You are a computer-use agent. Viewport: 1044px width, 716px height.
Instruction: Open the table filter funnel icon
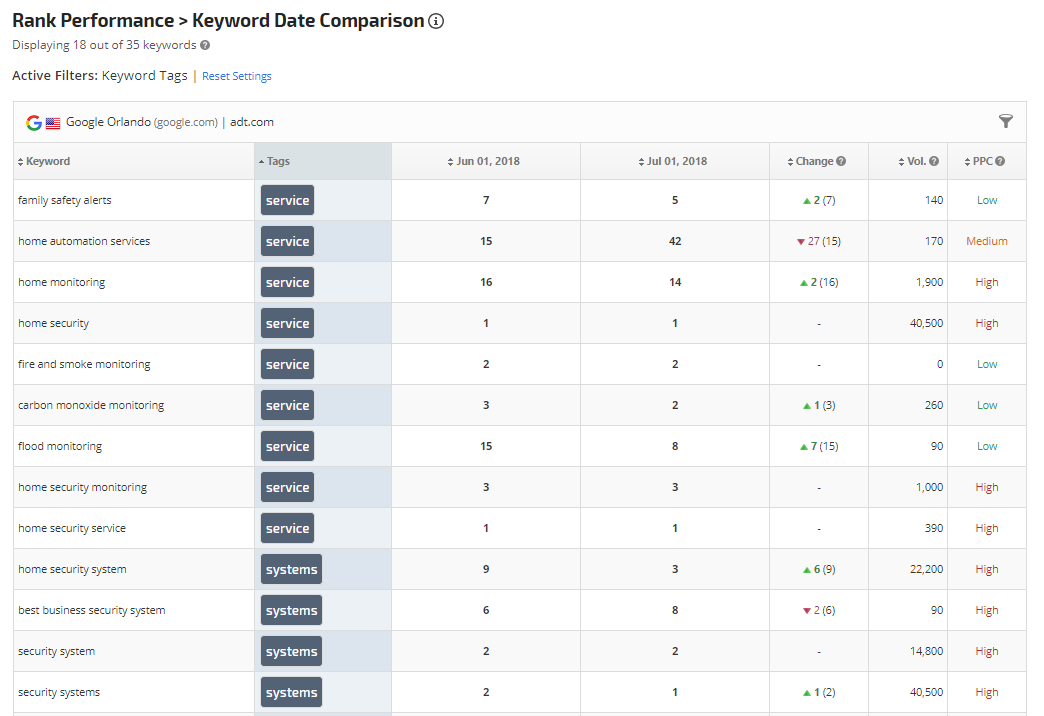1005,121
